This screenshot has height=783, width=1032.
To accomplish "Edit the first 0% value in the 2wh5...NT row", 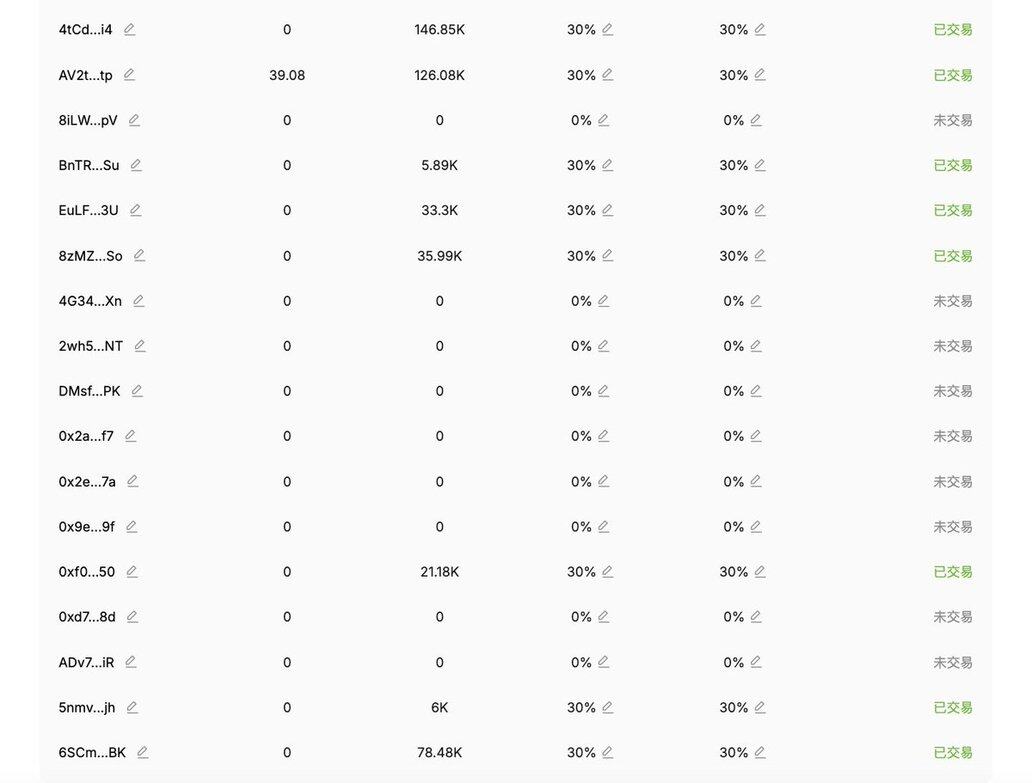I will click(x=604, y=346).
